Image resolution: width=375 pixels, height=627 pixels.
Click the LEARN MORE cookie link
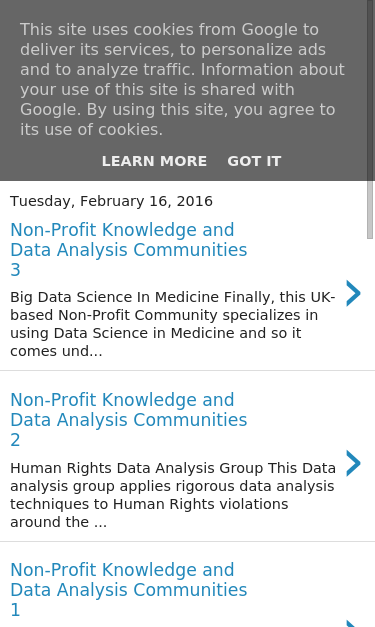point(154,161)
